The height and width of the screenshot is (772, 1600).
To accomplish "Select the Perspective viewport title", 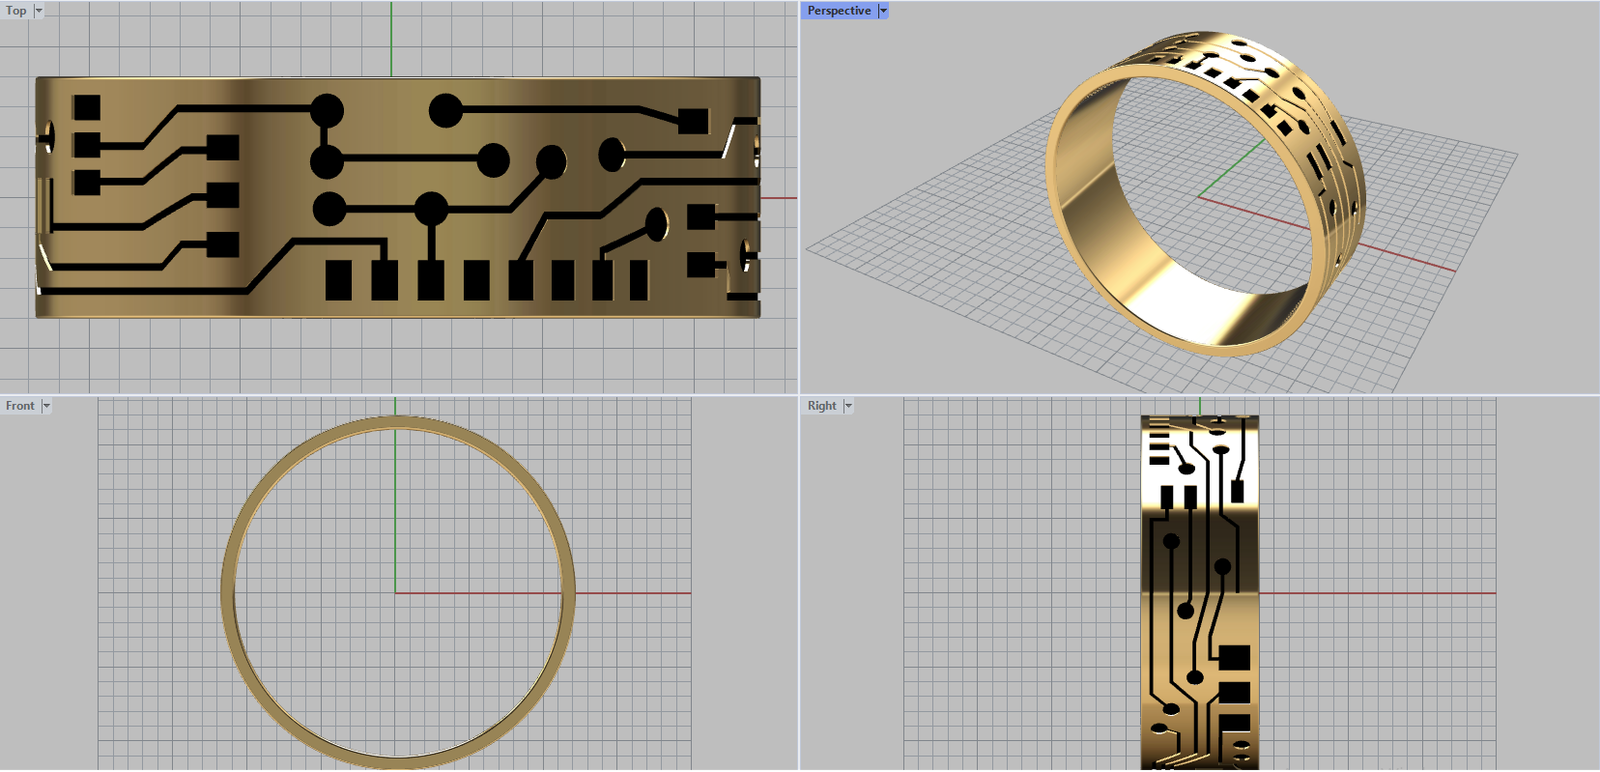I will coord(838,11).
